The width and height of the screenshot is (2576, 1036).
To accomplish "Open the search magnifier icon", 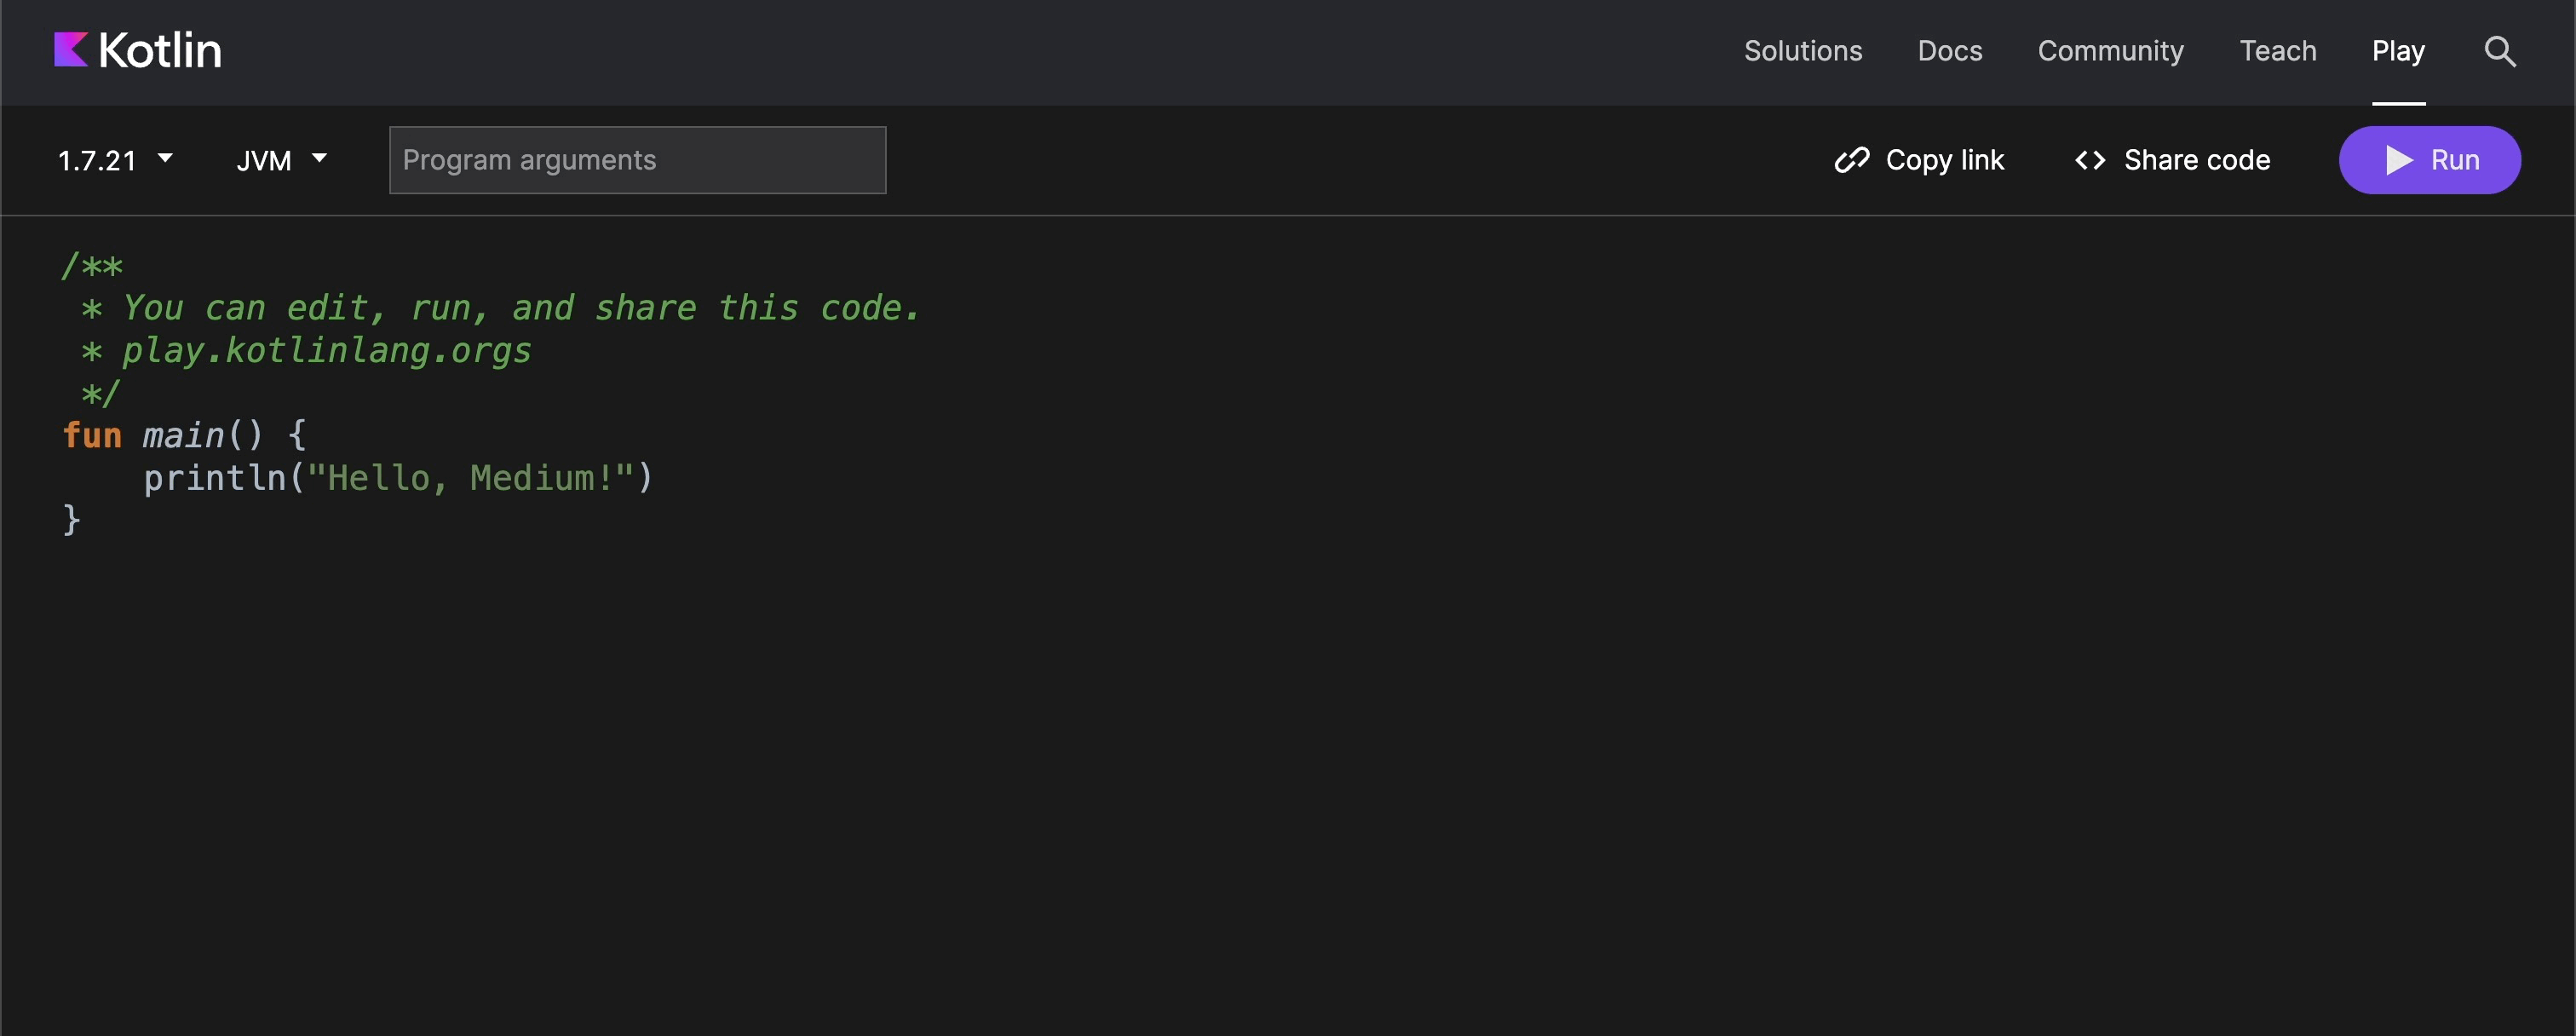I will coord(2500,51).
